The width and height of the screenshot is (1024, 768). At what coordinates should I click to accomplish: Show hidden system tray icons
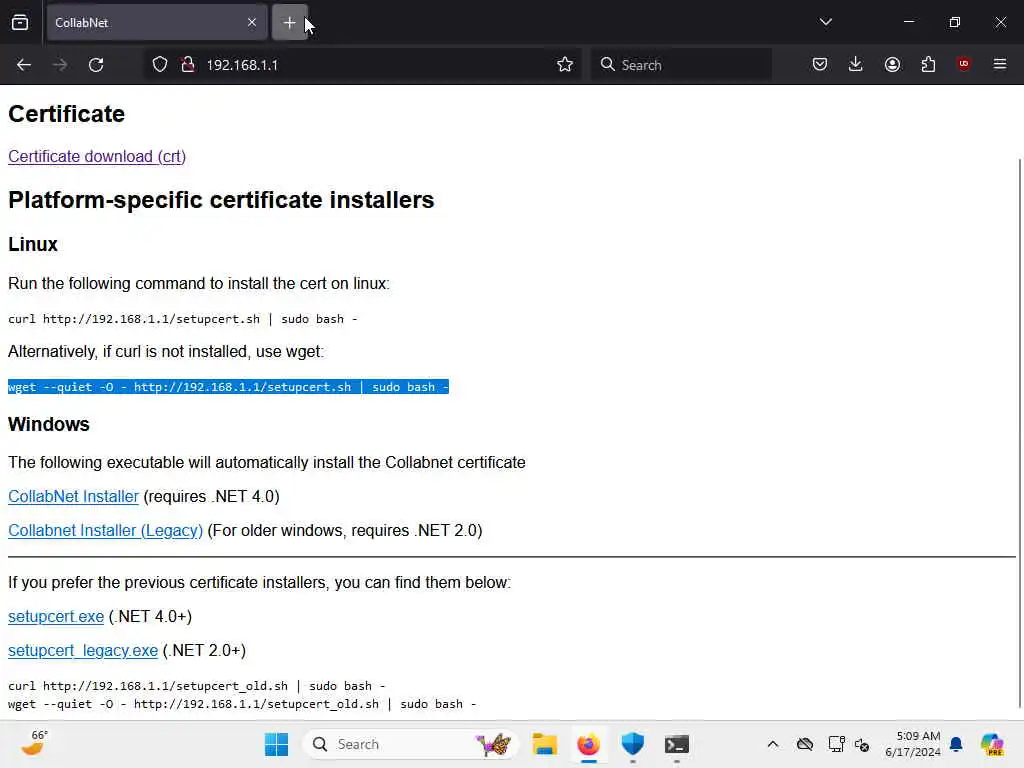(x=773, y=744)
